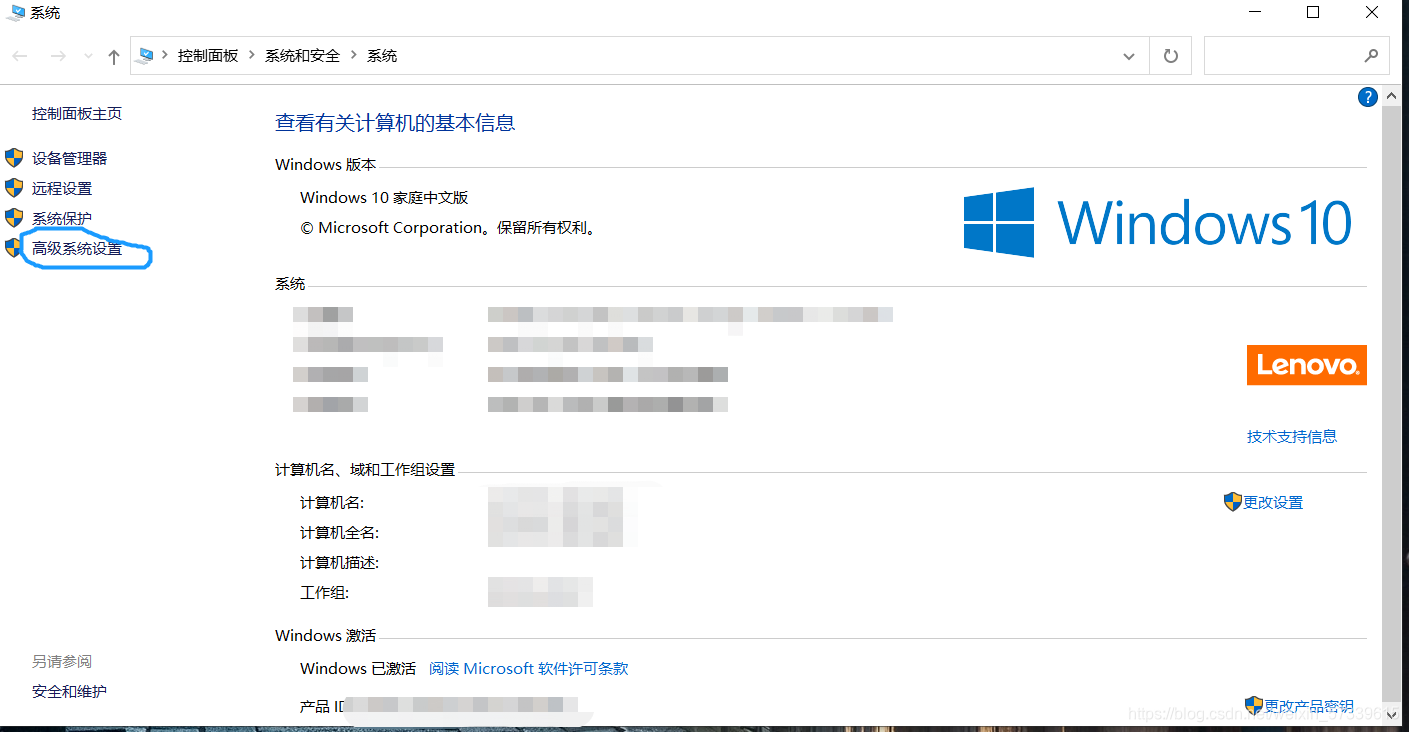This screenshot has height=732, width=1409.
Task: Click the magnifier search icon
Action: point(1371,56)
